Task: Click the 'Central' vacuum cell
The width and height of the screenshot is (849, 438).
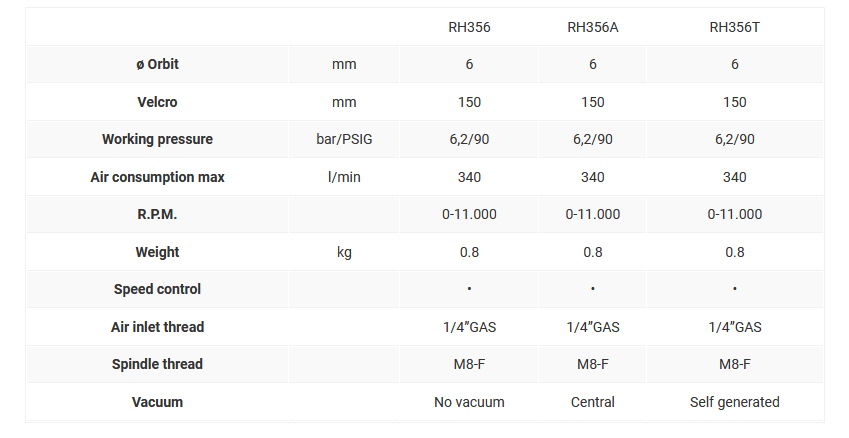Action: tap(593, 402)
